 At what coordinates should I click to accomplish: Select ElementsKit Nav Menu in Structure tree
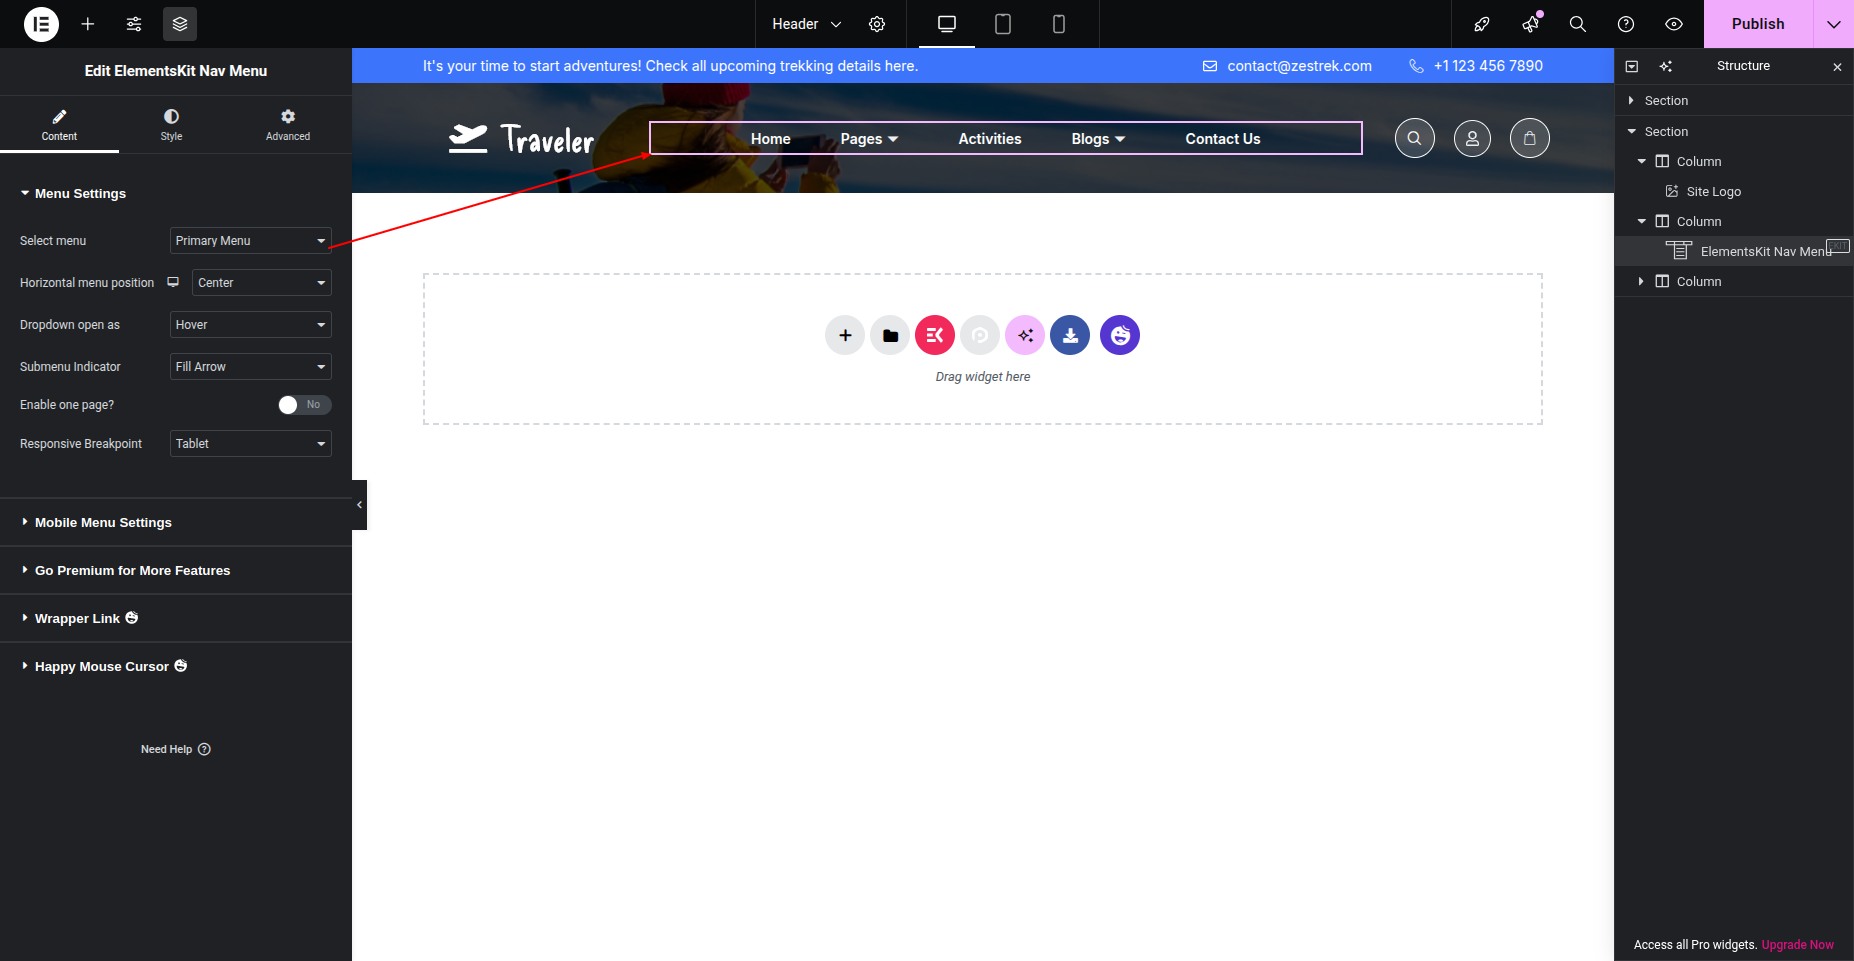1765,252
